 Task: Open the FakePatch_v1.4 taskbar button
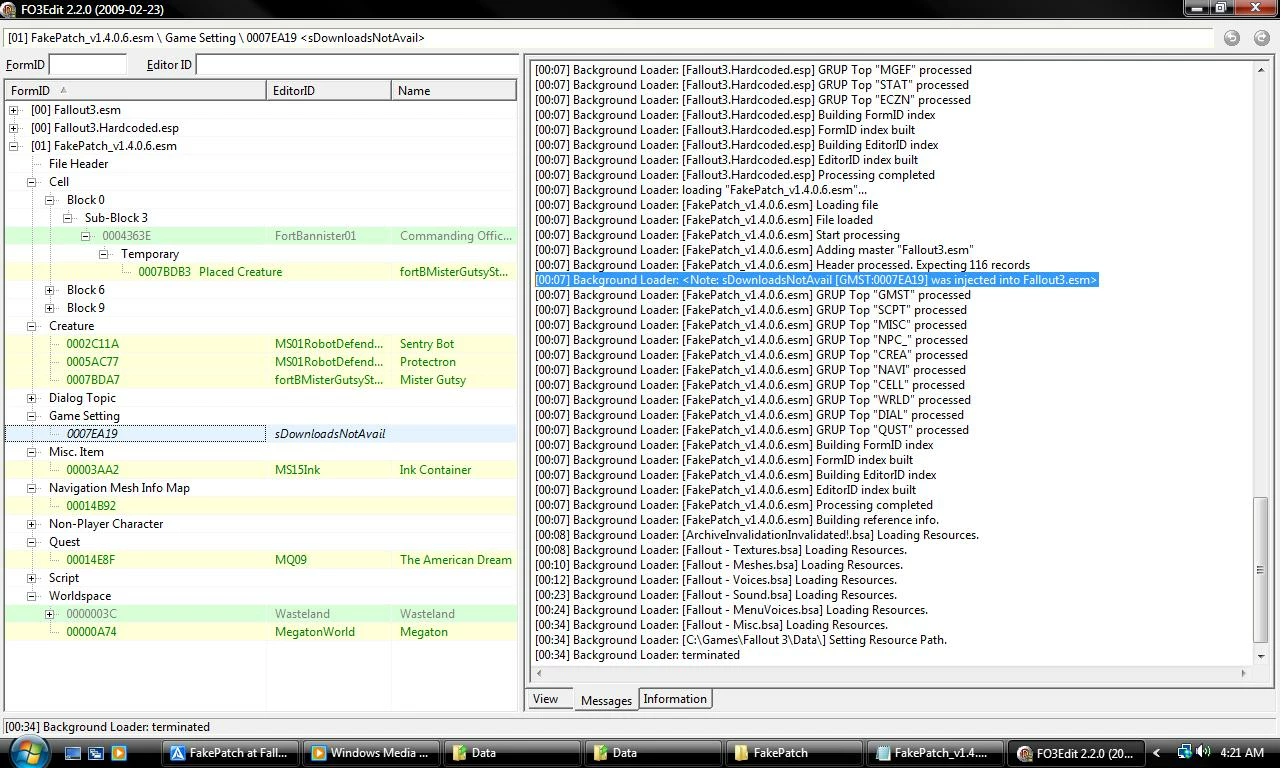click(934, 753)
